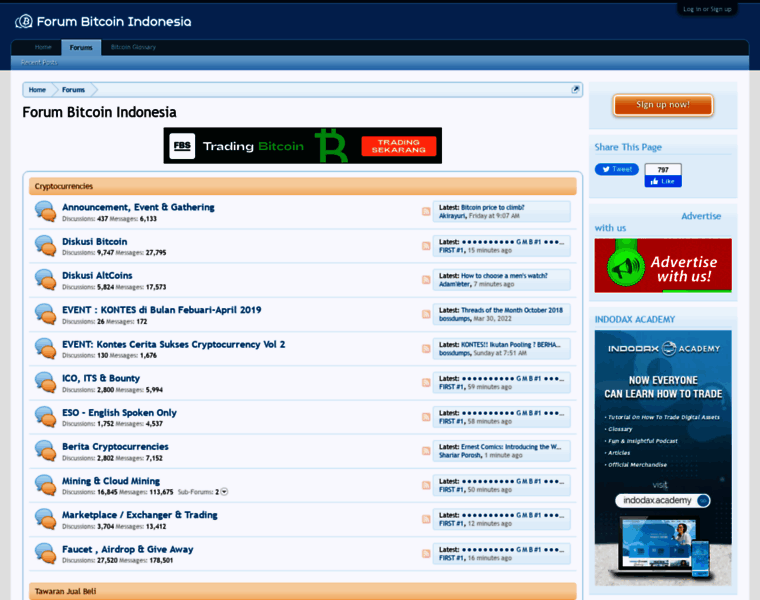Go to Home in the breadcrumb
The width and height of the screenshot is (760, 600).
coord(37,90)
